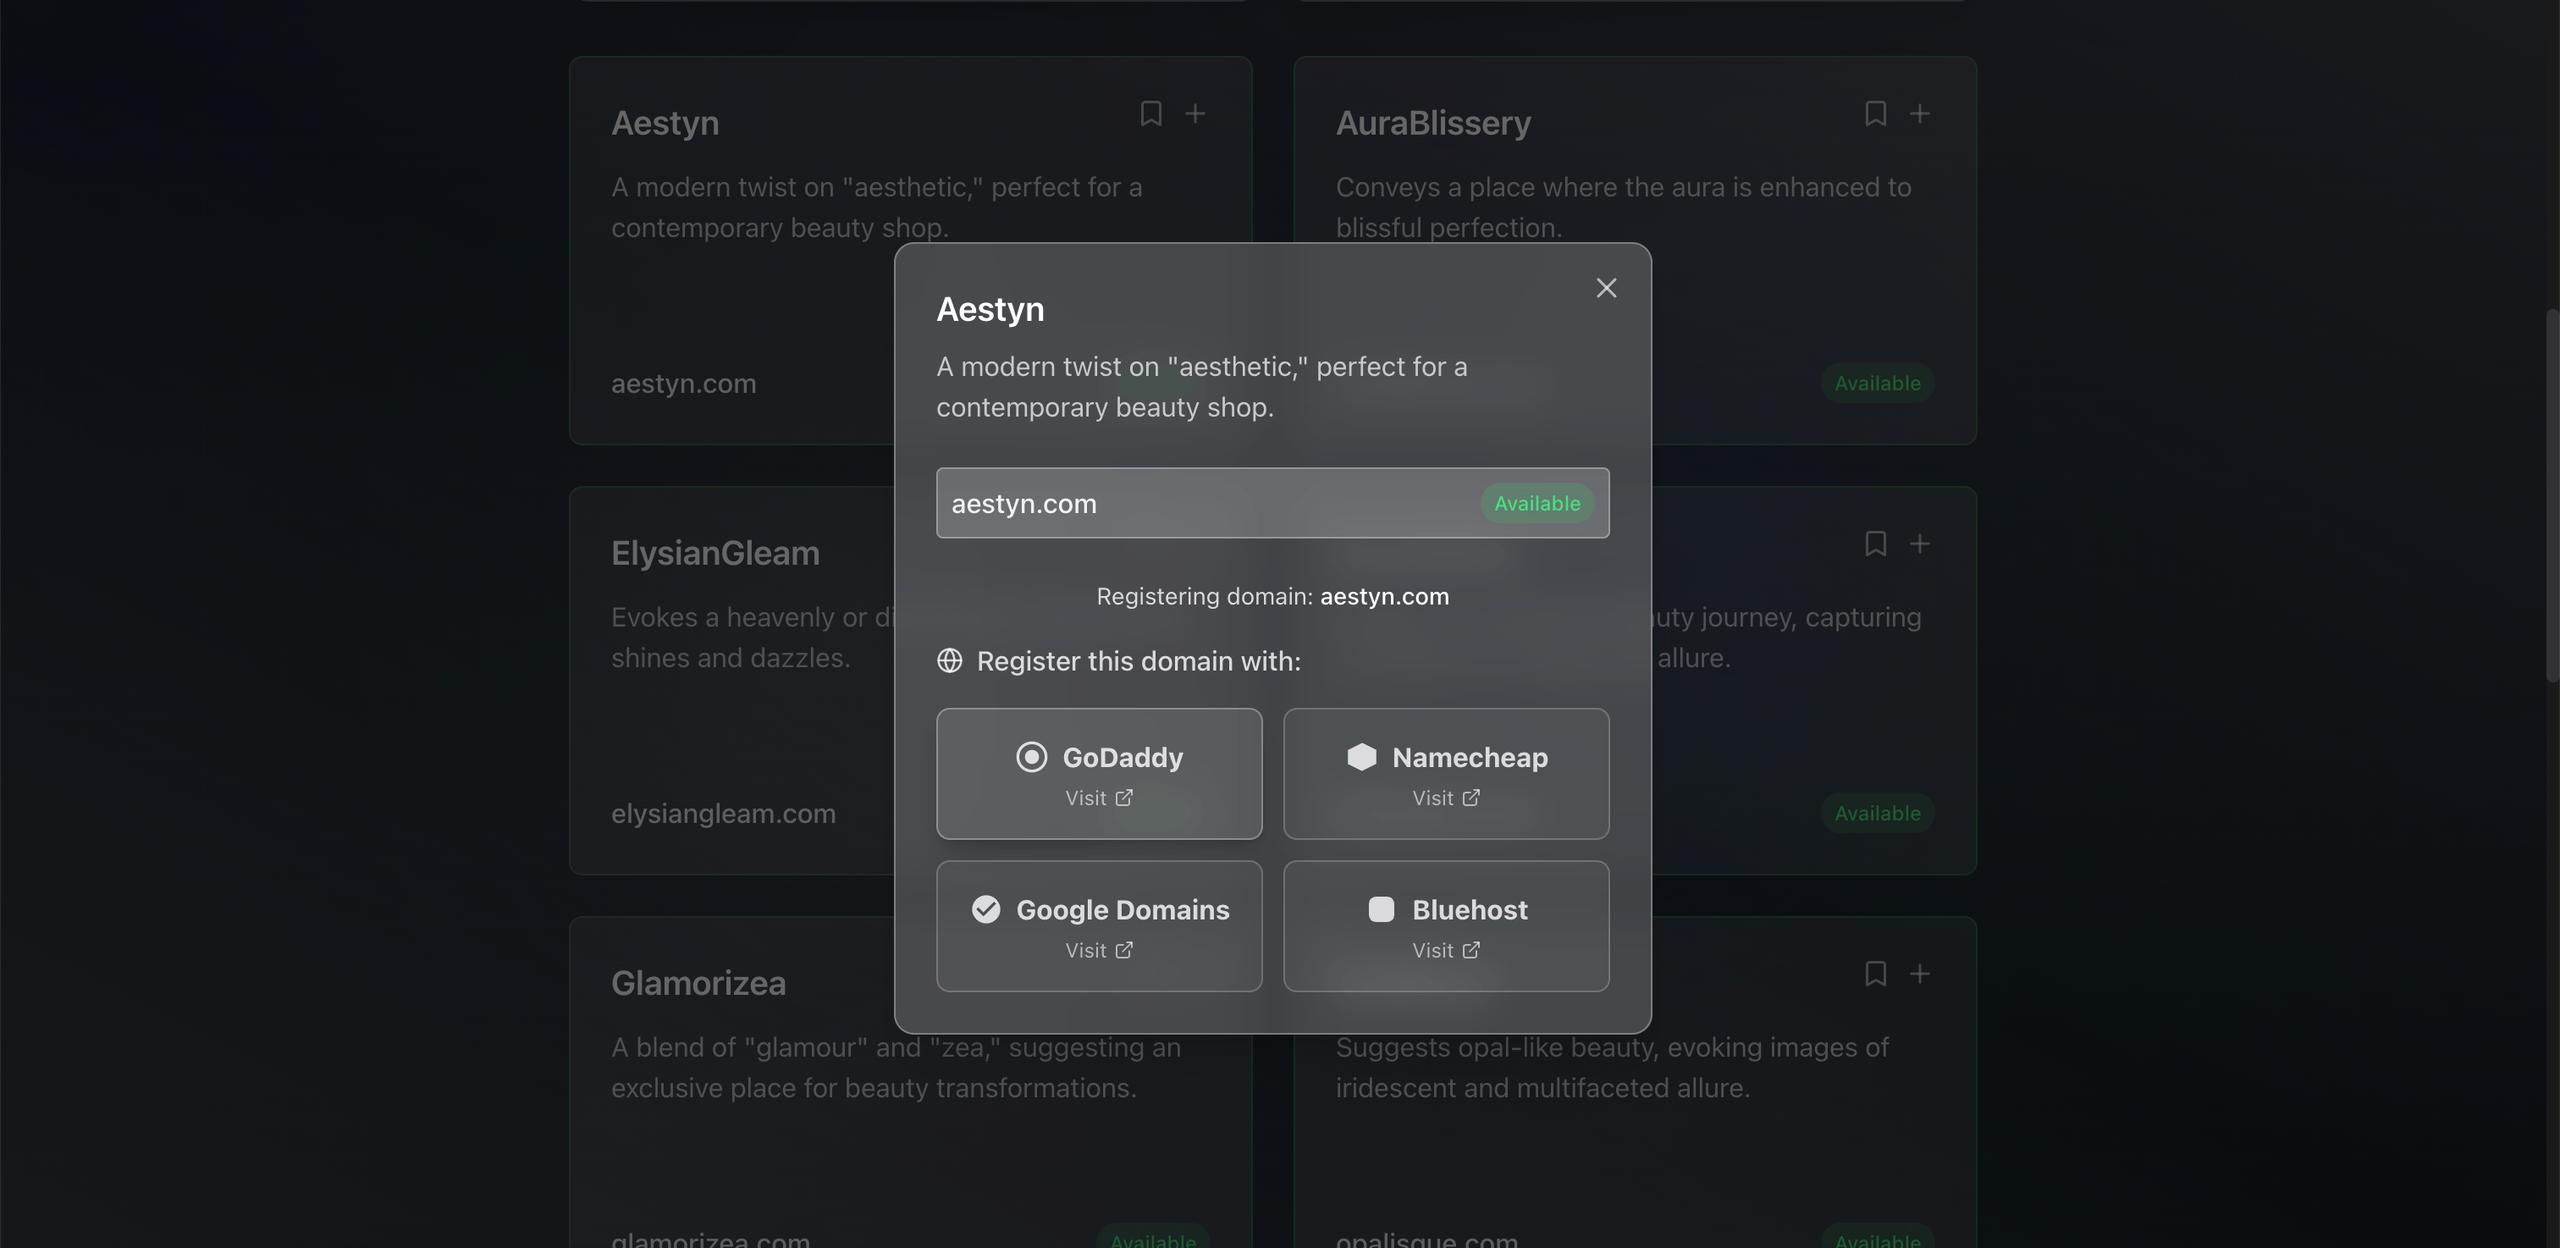Close the Aestyn dialog
The width and height of the screenshot is (2560, 1248).
[1606, 288]
